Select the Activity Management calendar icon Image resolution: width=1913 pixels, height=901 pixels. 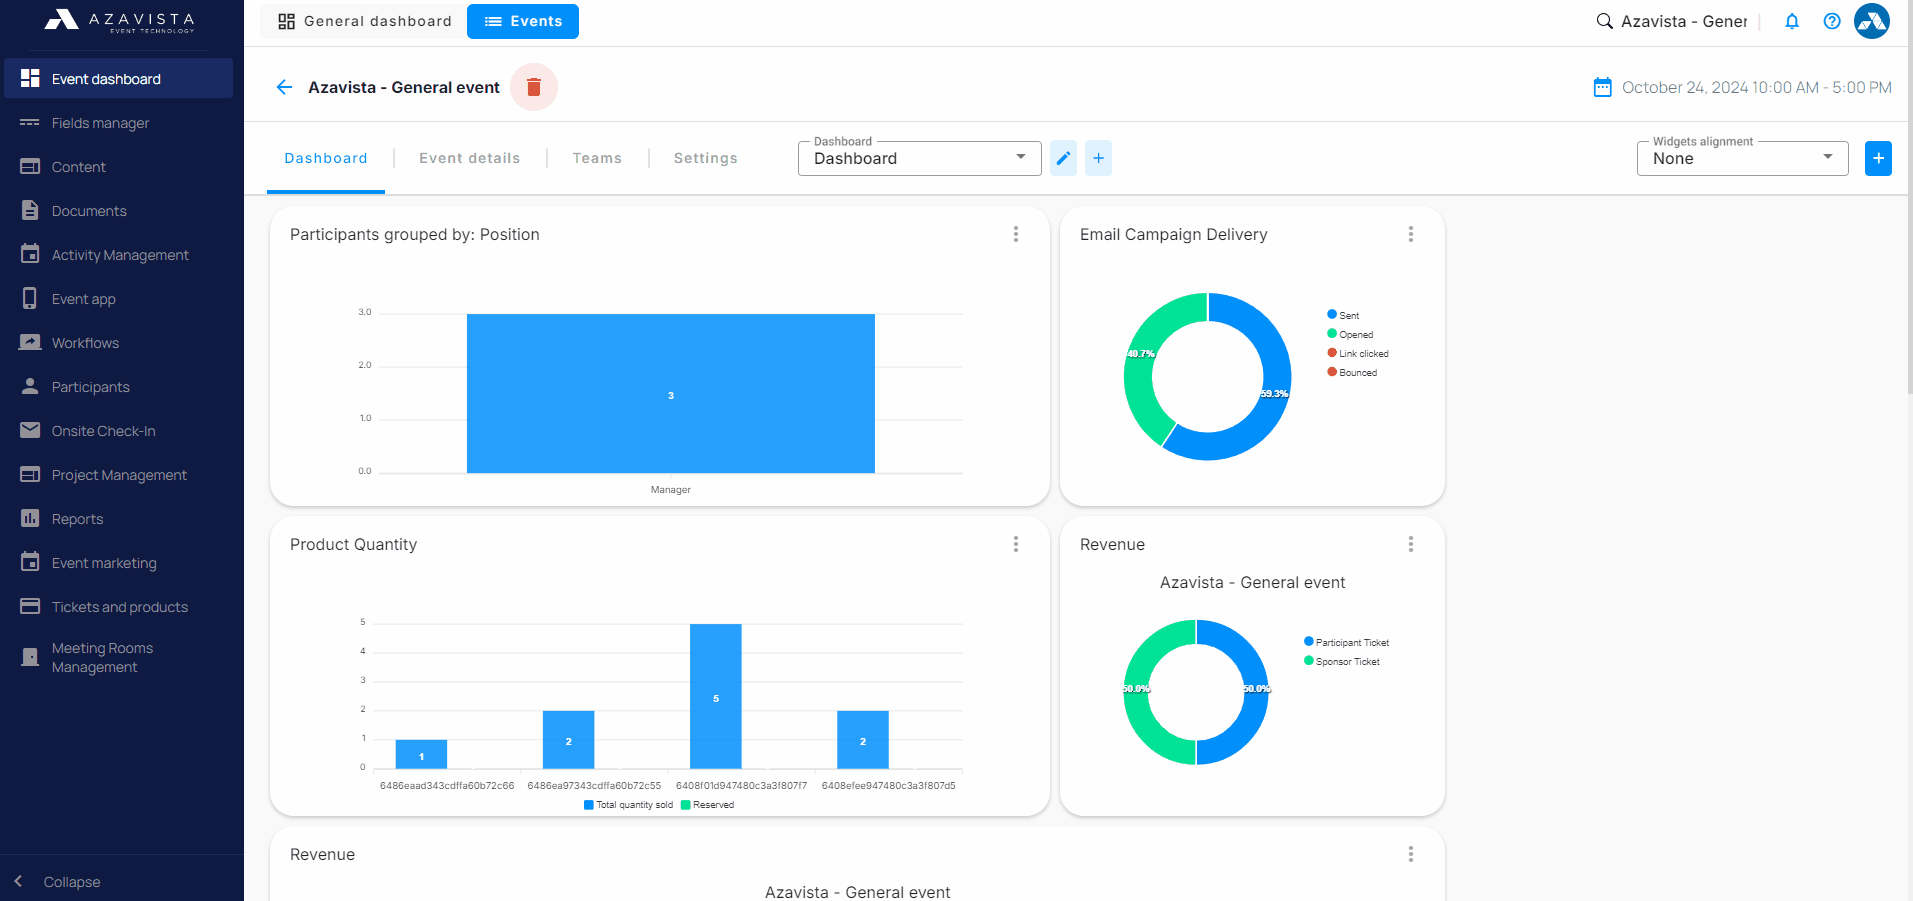click(x=30, y=255)
